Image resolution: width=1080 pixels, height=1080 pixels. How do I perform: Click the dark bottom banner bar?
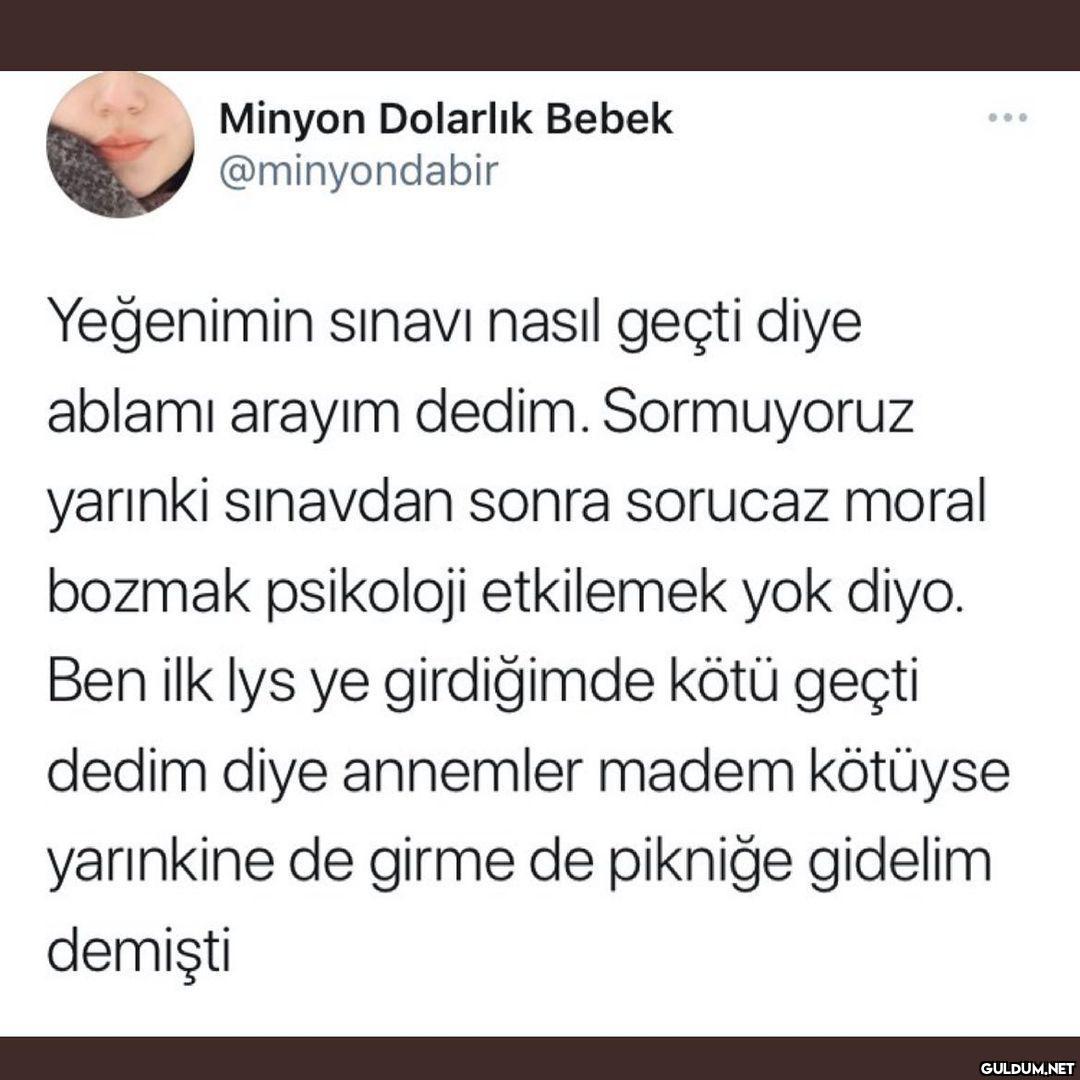tap(540, 1058)
